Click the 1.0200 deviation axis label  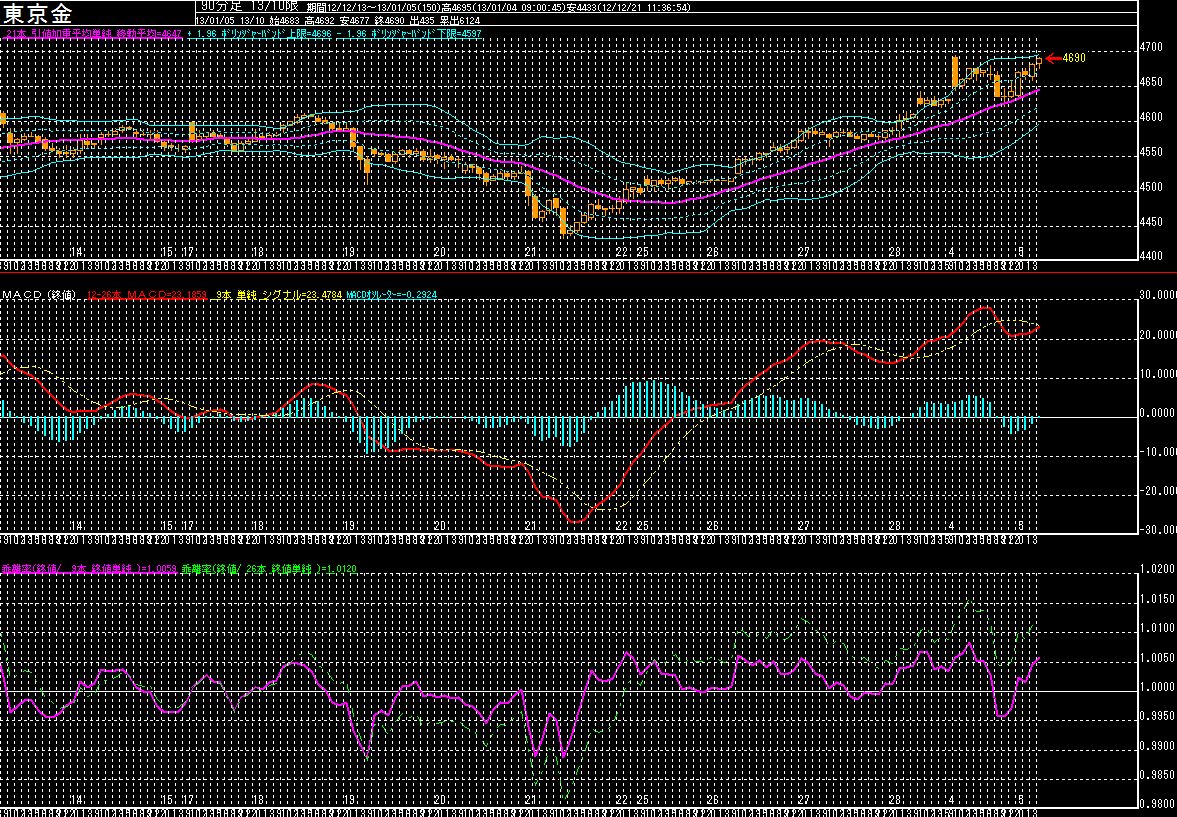click(1157, 569)
